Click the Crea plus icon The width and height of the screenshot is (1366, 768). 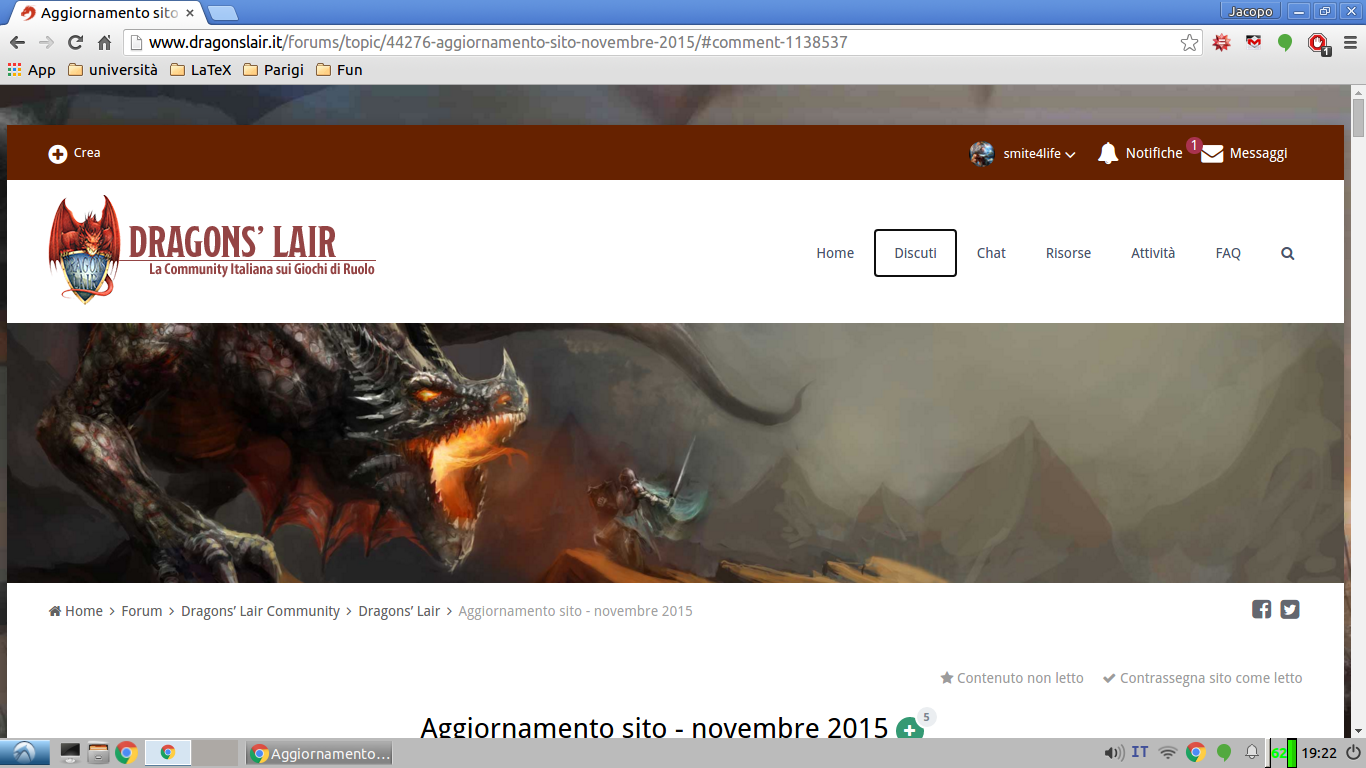coord(58,154)
